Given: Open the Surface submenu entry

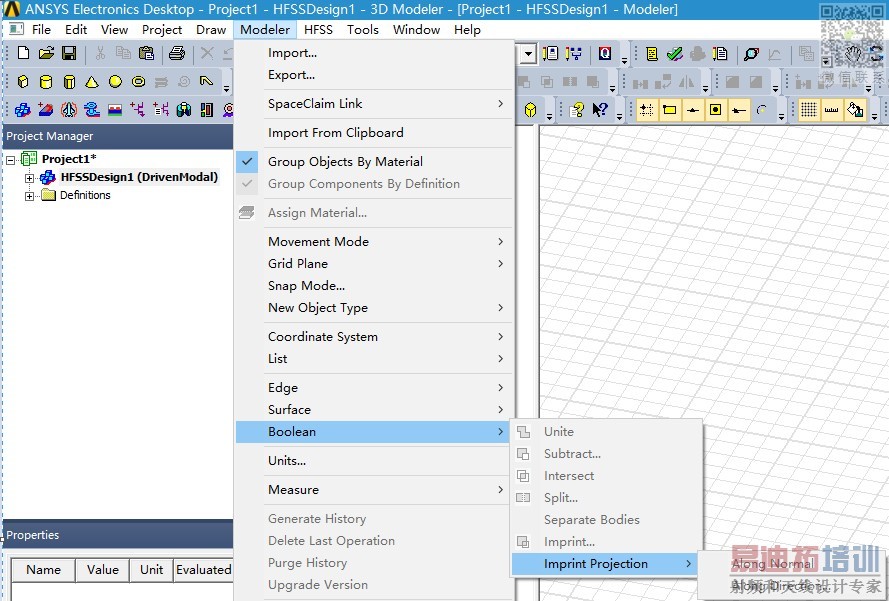Looking at the screenshot, I should point(374,410).
